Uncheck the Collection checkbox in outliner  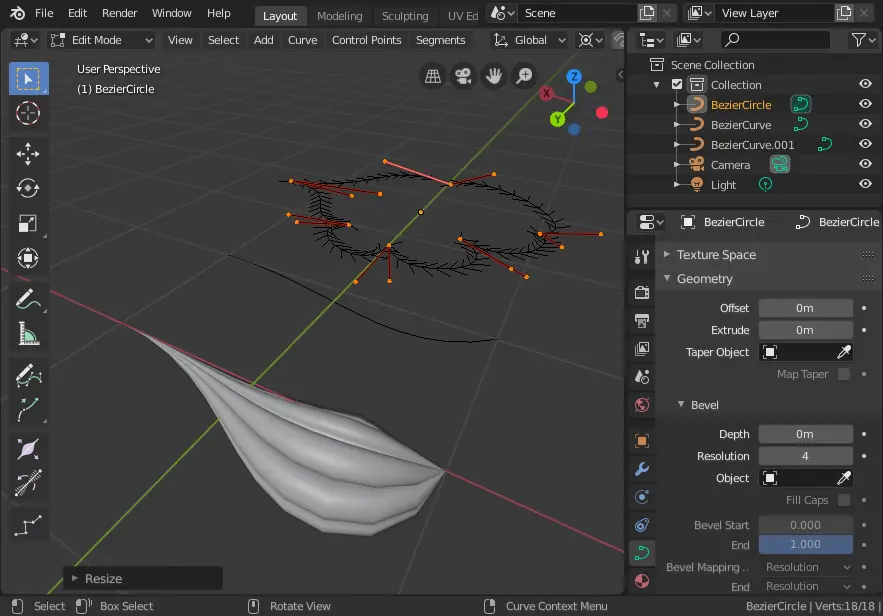click(x=677, y=85)
